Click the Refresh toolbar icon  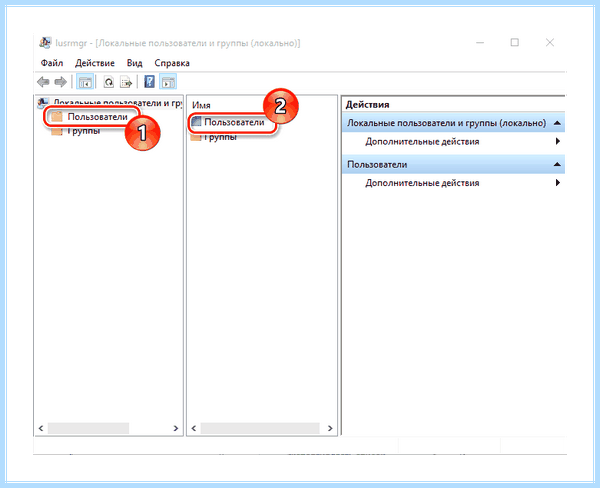109,82
